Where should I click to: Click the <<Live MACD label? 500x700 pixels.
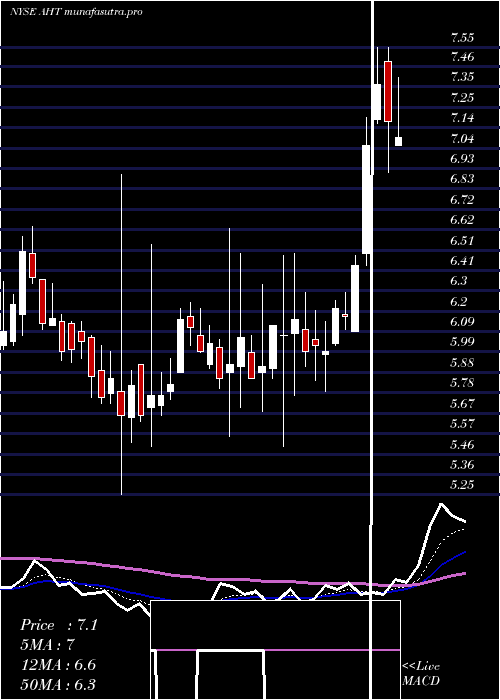point(421,673)
